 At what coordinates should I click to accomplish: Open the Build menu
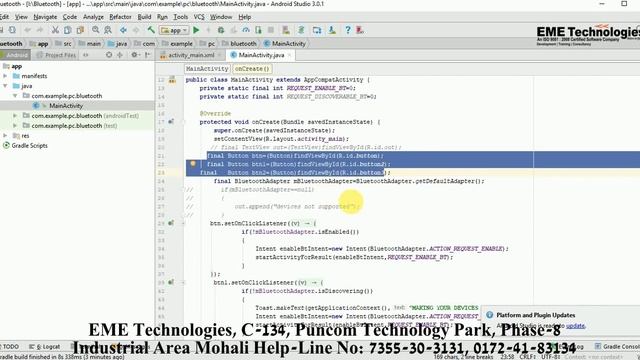144,17
